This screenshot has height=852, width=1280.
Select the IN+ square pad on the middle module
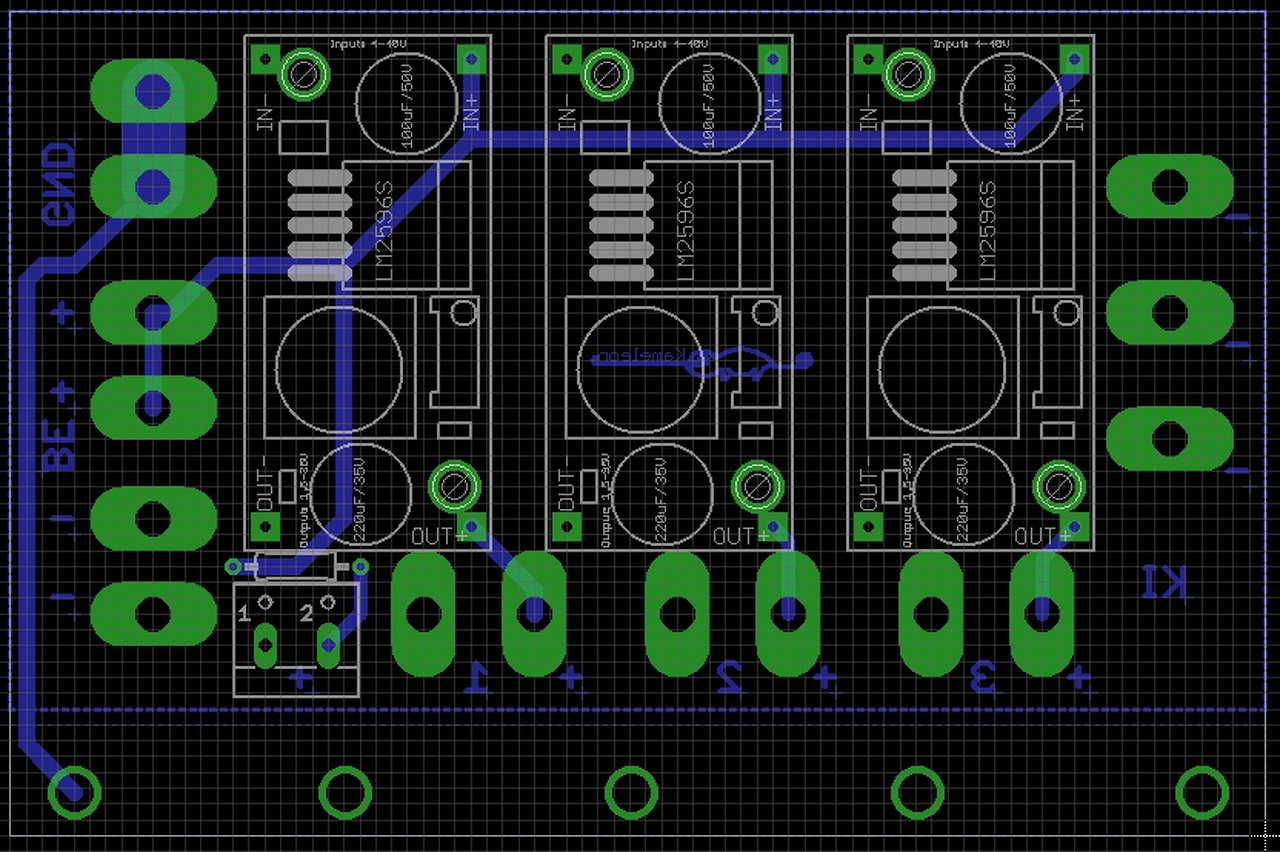pyautogui.click(x=773, y=59)
